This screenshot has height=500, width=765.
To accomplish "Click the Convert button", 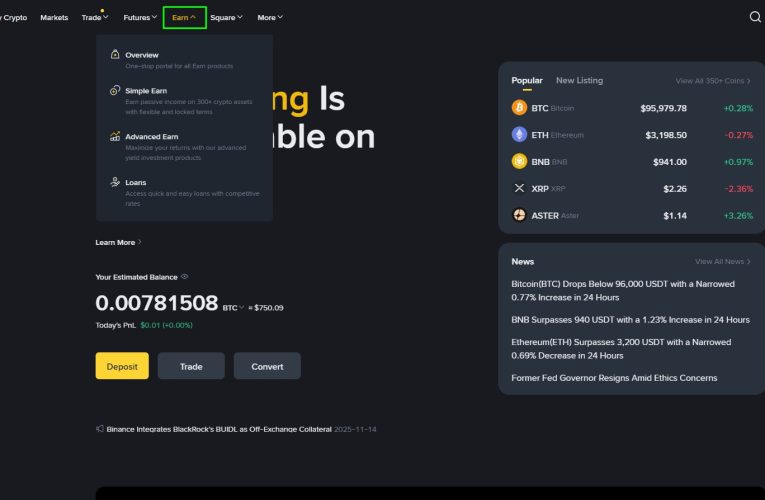I will 267,366.
